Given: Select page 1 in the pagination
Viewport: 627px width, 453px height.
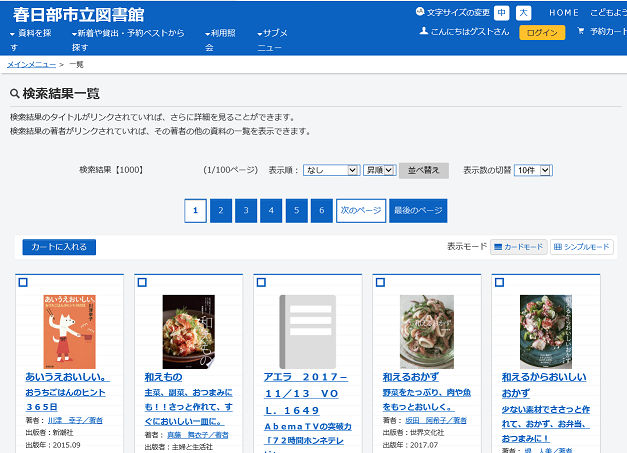Looking at the screenshot, I should [x=195, y=211].
